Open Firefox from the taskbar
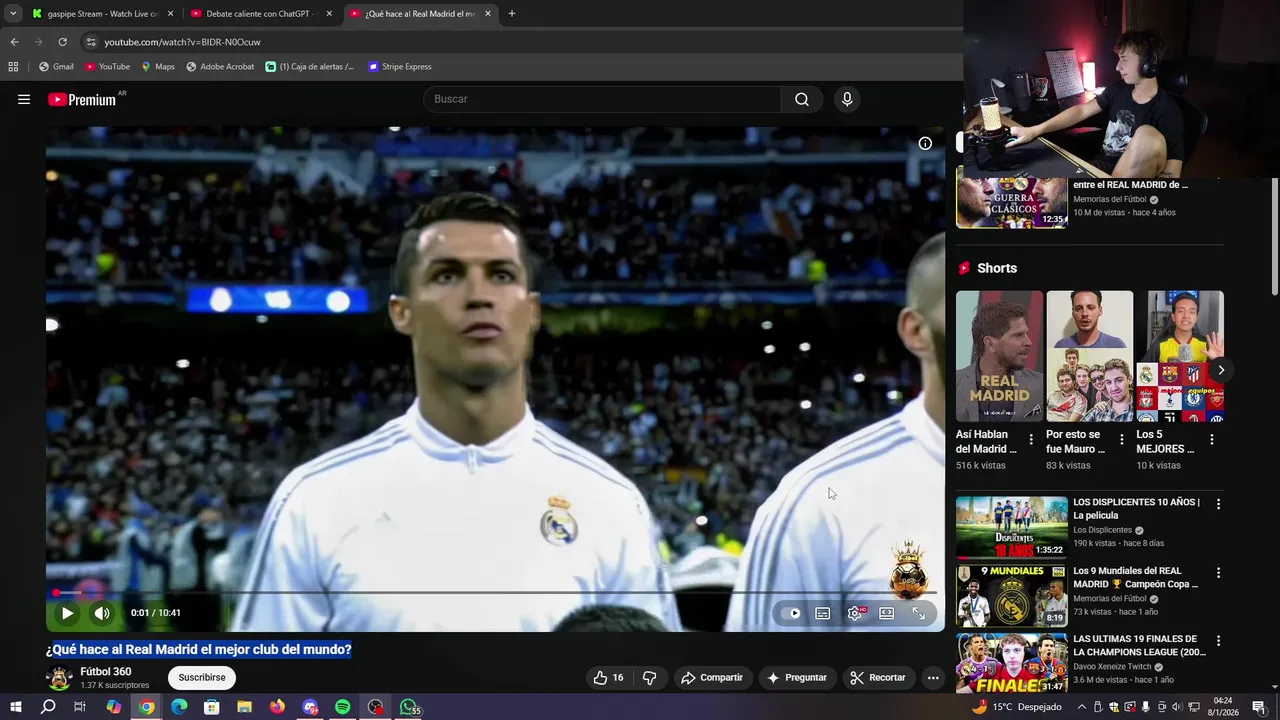Screen dimensions: 1280x720 [277, 707]
